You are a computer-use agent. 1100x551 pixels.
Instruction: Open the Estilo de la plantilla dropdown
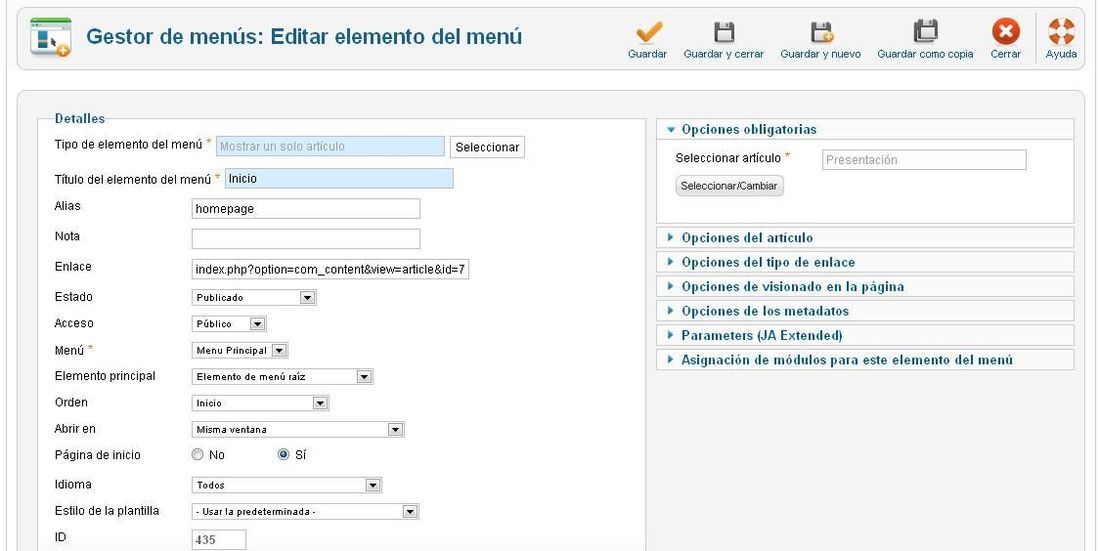(305, 512)
